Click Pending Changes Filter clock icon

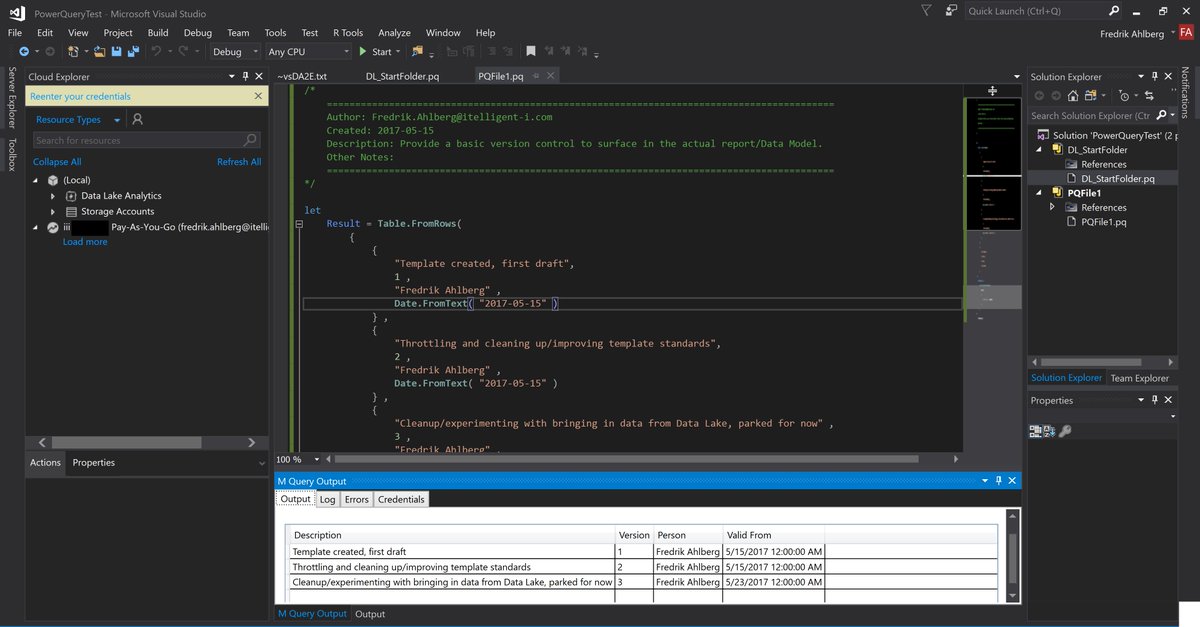(x=1124, y=96)
